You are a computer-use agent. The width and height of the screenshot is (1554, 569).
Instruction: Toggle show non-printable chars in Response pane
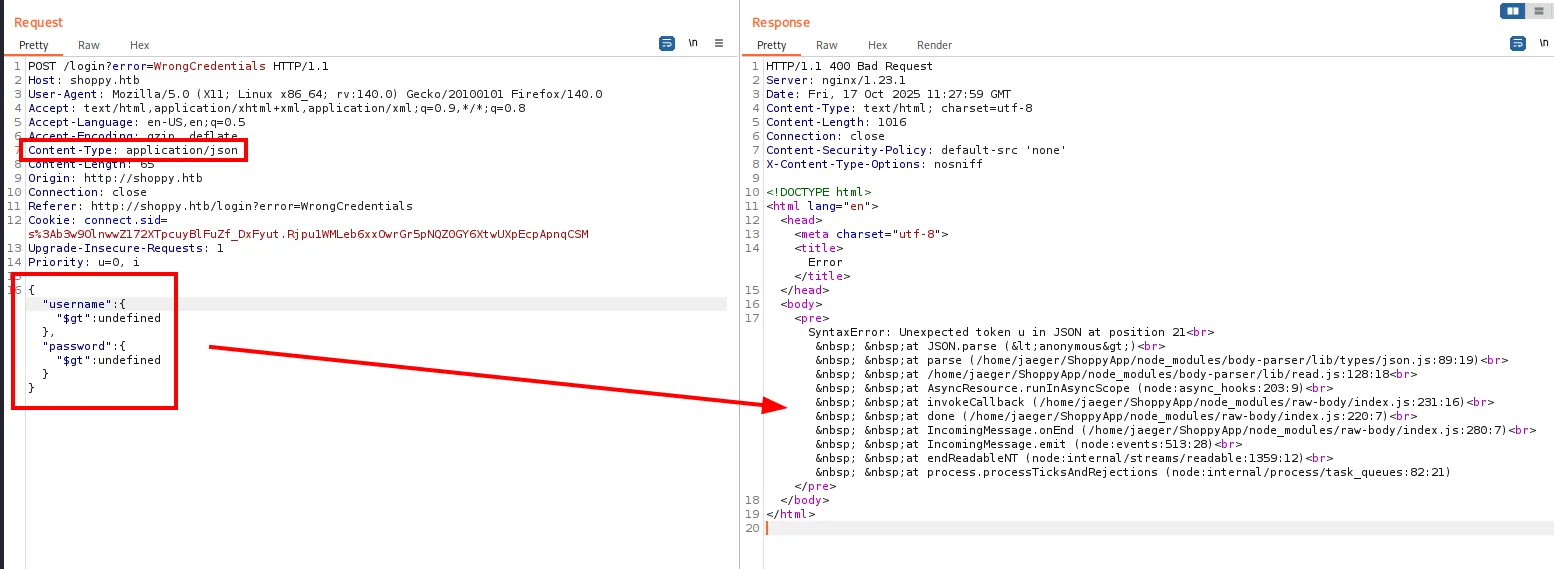pos(1543,43)
